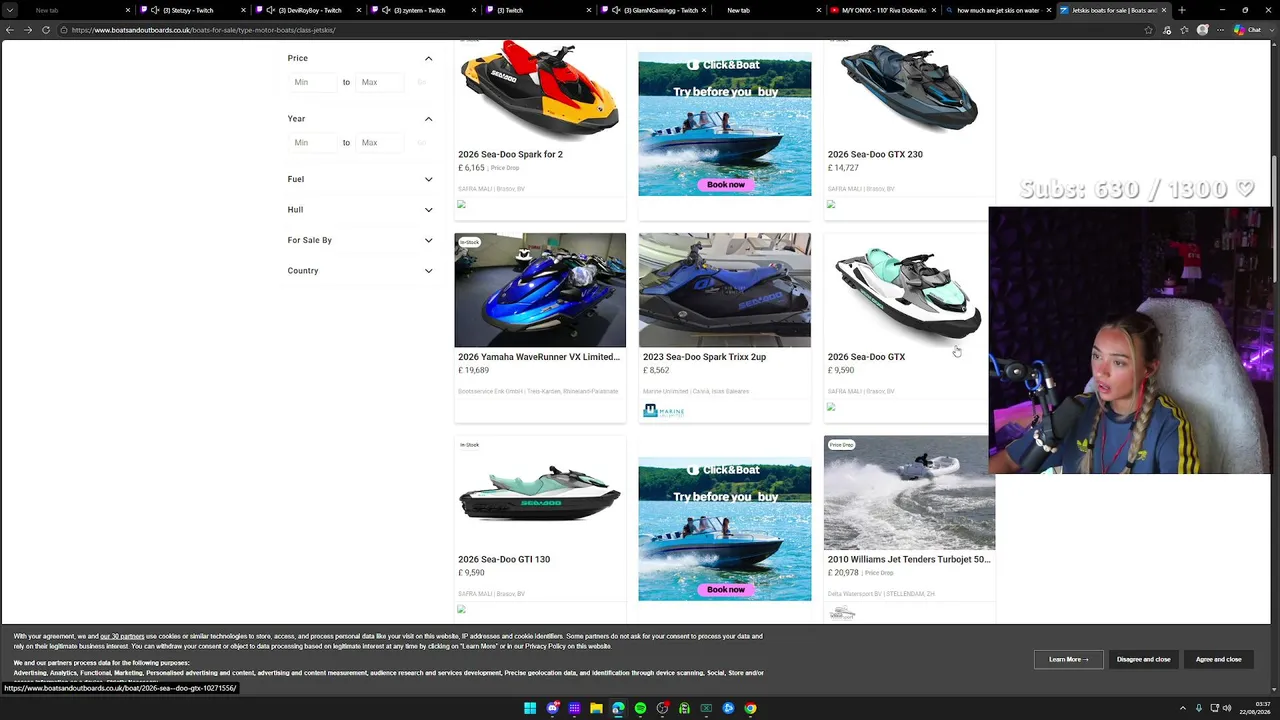Click the Marine Unlimited dealer logo
This screenshot has width=1280, height=720.
[x=664, y=410]
